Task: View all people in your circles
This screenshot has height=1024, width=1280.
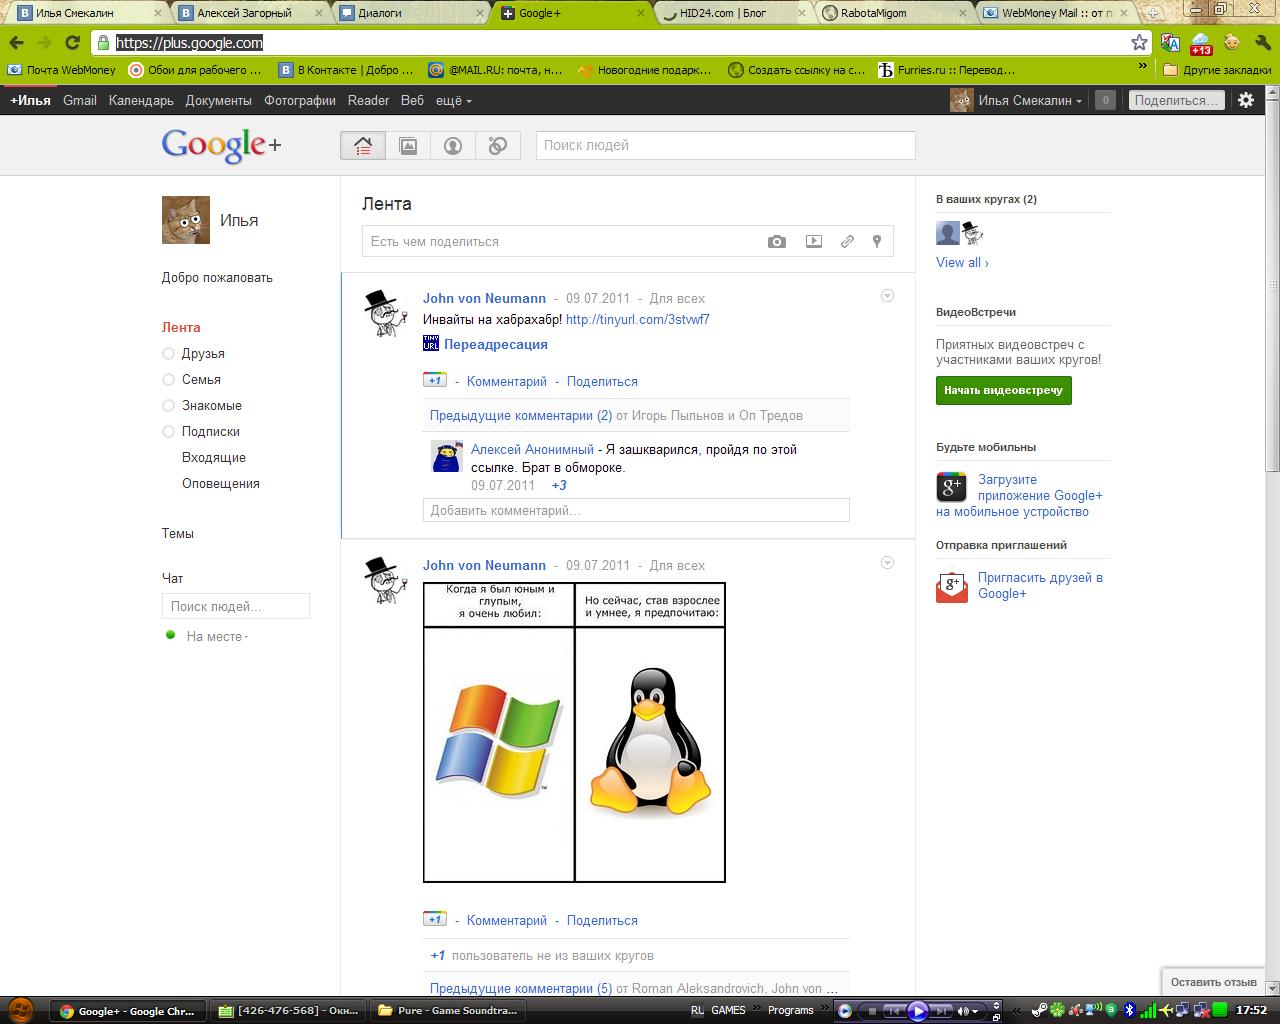Action: pyautogui.click(x=962, y=262)
